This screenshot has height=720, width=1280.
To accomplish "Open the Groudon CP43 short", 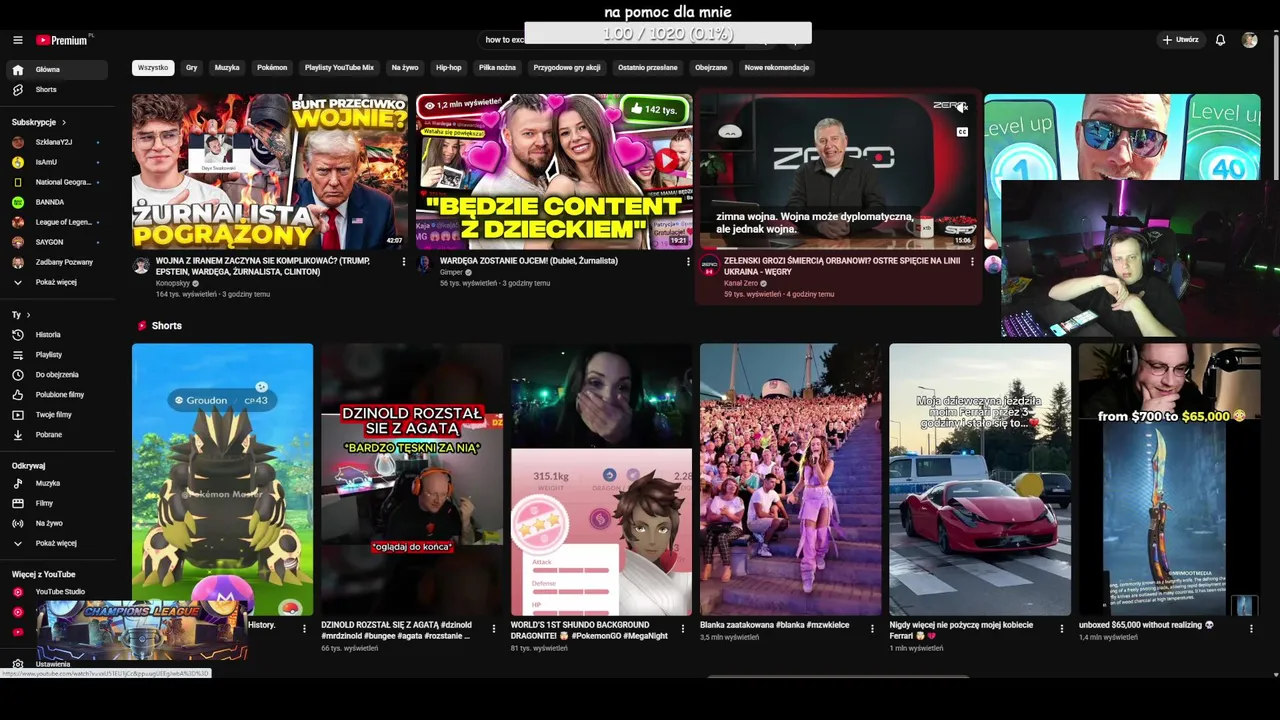I will (x=222, y=479).
